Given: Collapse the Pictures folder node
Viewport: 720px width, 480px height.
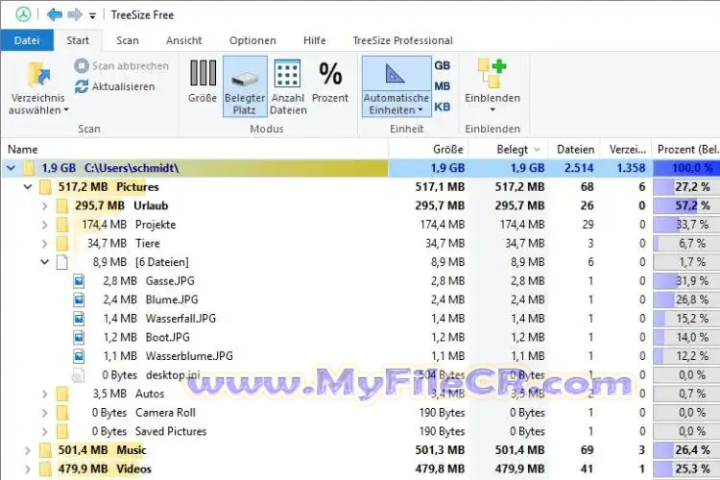Looking at the screenshot, I should (28, 187).
